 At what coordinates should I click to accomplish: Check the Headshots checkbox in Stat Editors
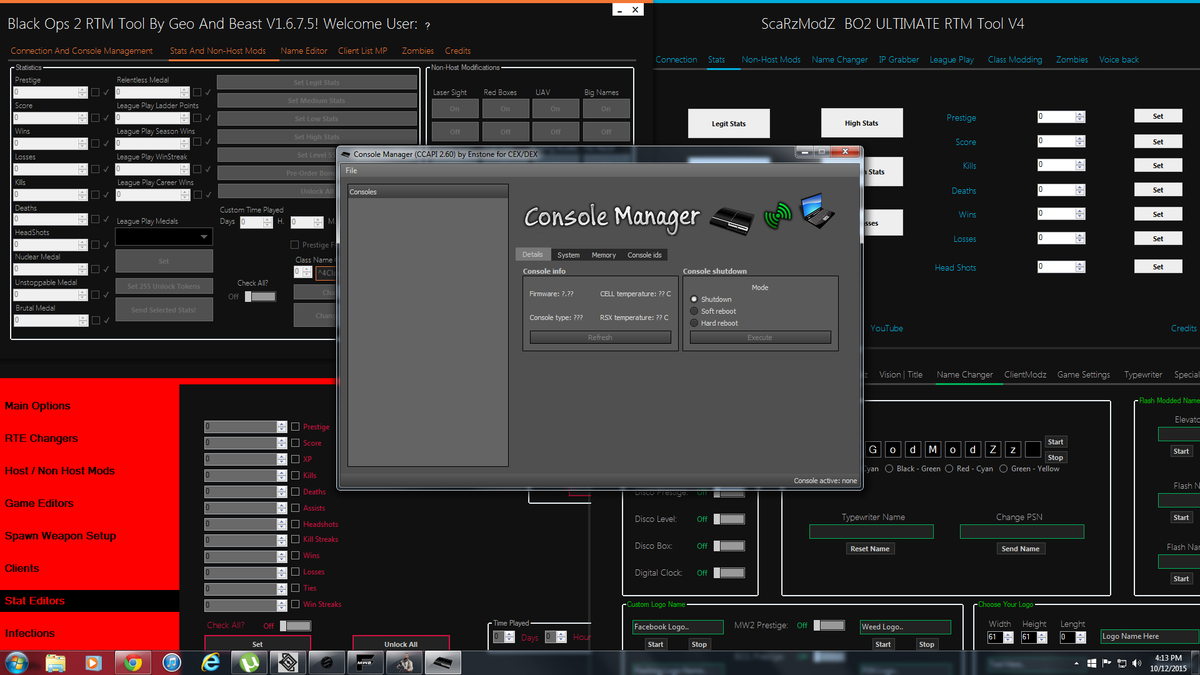pos(295,524)
